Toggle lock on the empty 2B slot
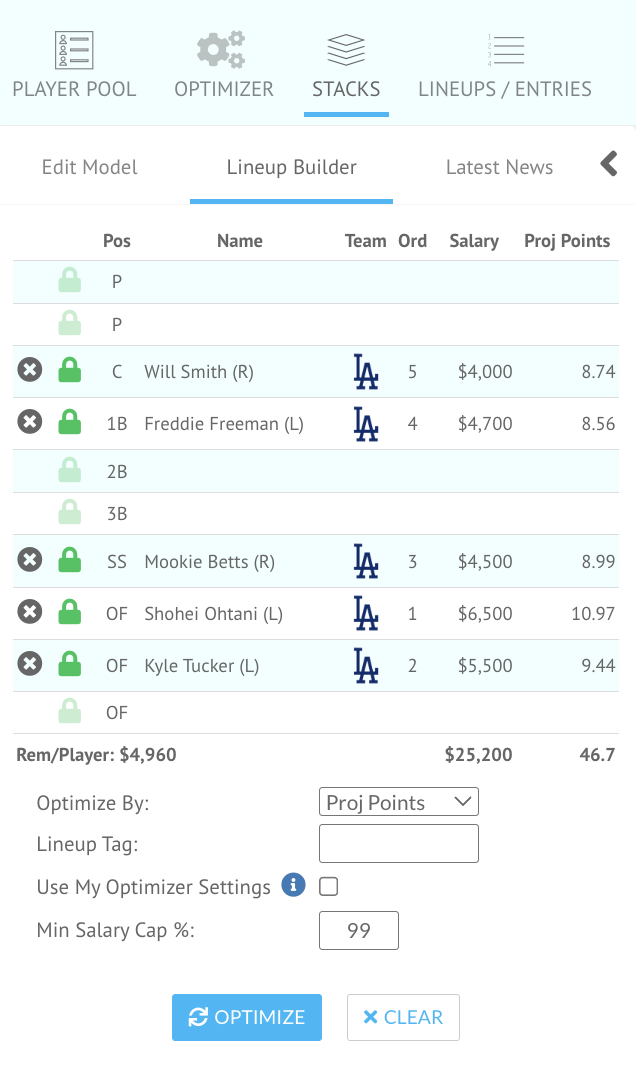Image resolution: width=636 pixels, height=1070 pixels. pos(69,471)
